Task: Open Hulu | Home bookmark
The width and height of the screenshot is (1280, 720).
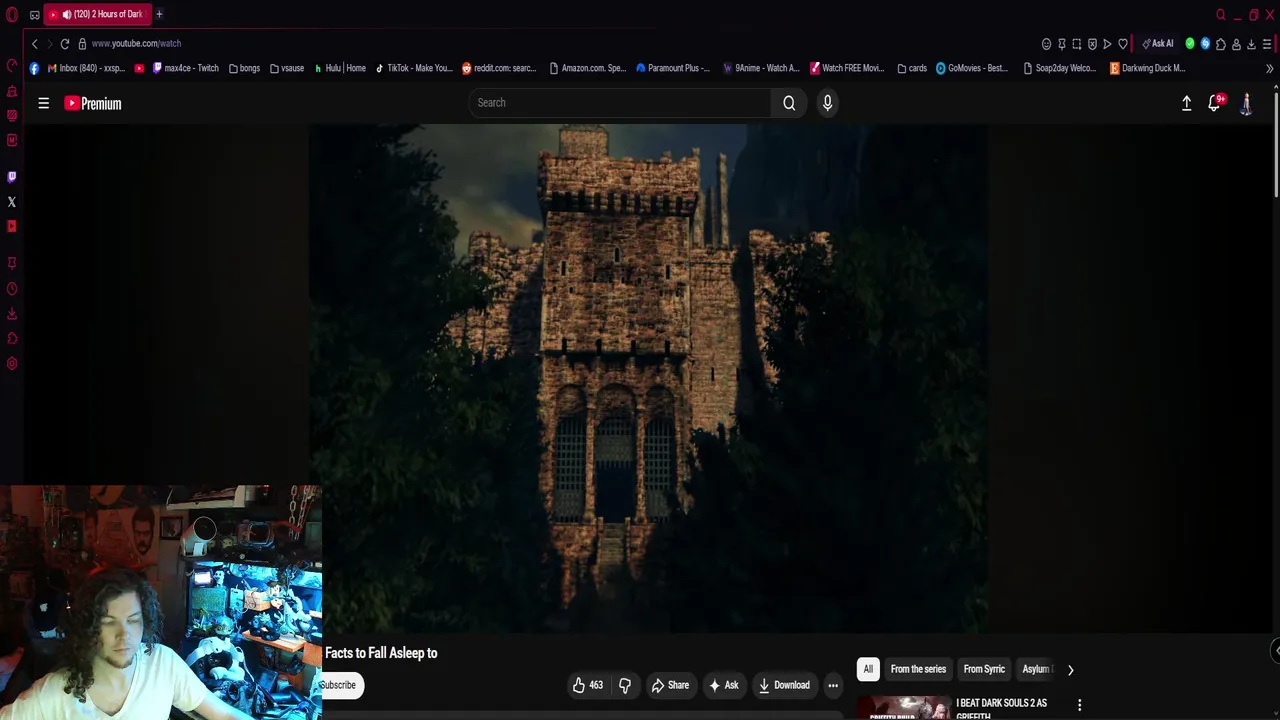Action: coord(340,68)
